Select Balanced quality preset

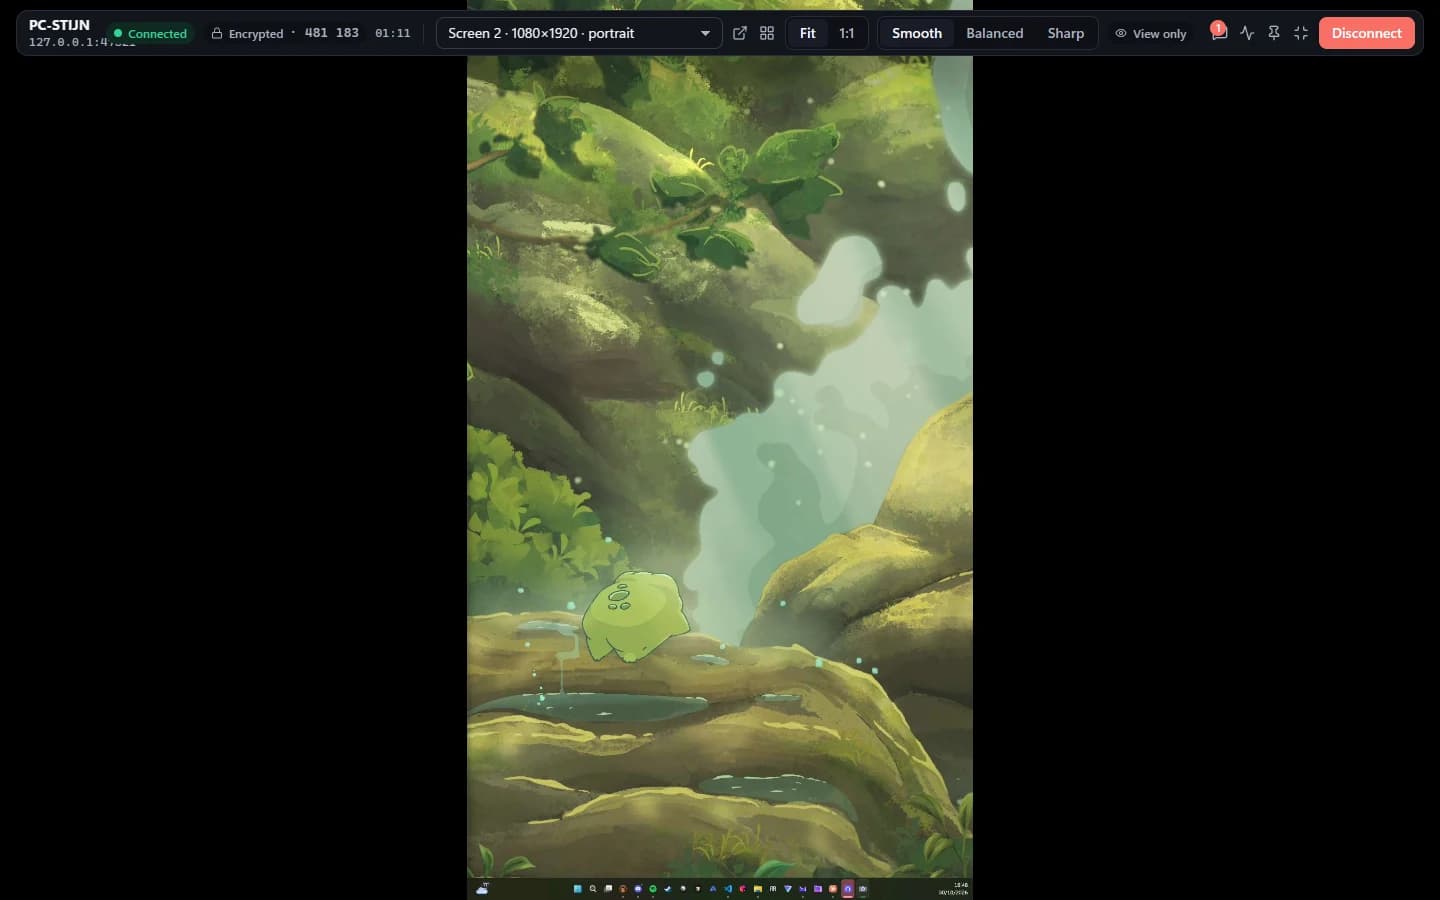[995, 33]
